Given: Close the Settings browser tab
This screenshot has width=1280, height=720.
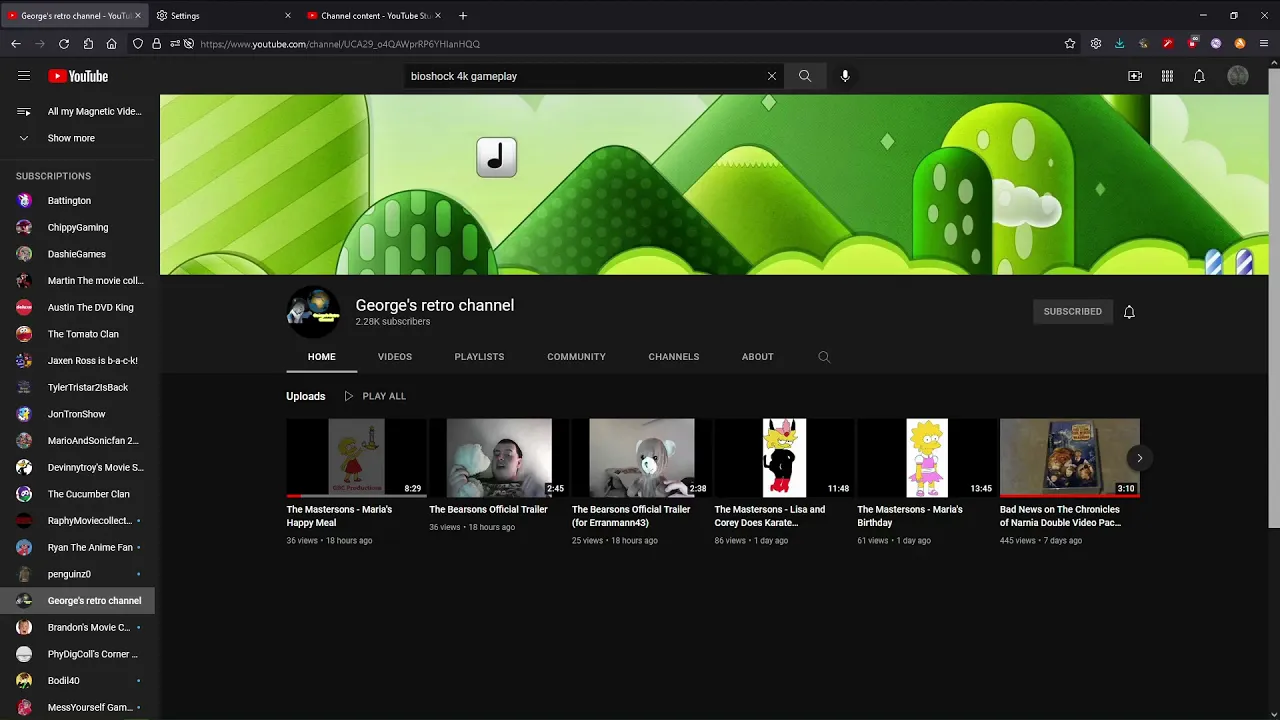Looking at the screenshot, I should click(288, 16).
